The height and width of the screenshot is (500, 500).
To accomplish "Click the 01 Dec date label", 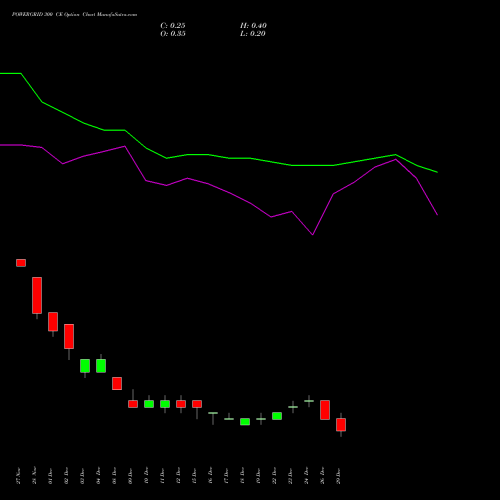I will (x=51, y=476).
